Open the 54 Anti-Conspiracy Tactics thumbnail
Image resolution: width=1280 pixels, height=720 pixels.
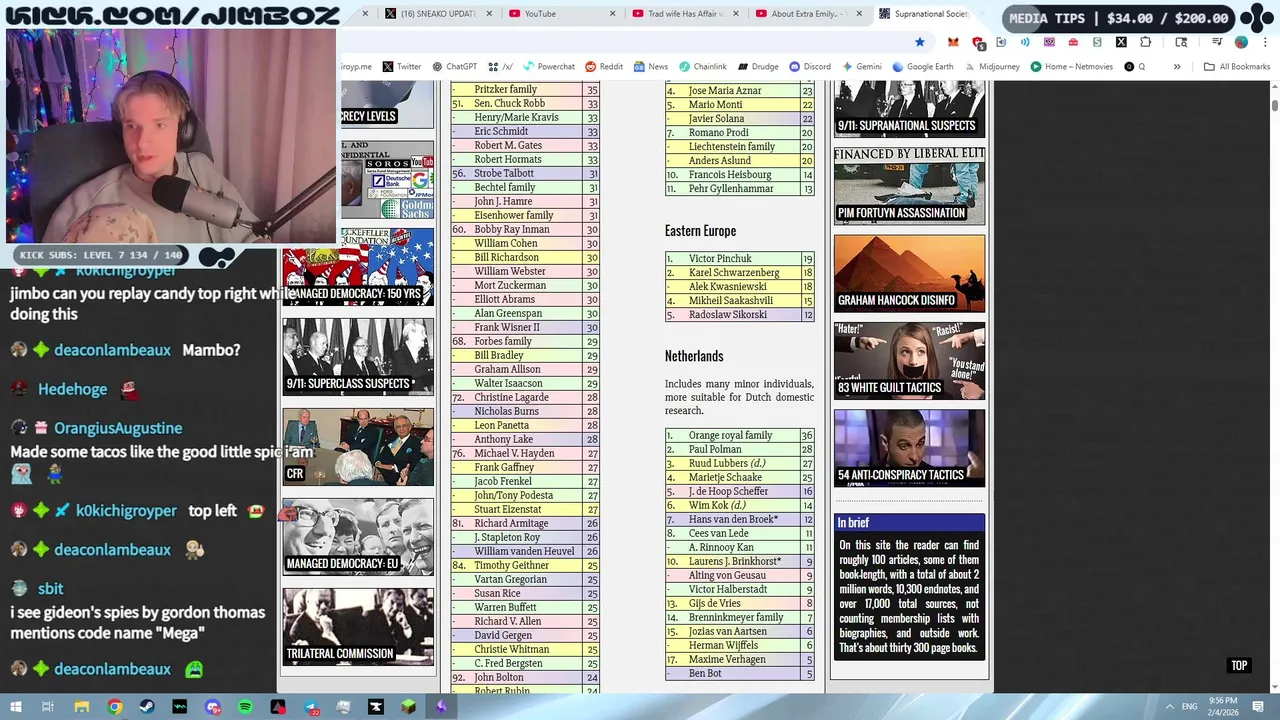coord(909,448)
